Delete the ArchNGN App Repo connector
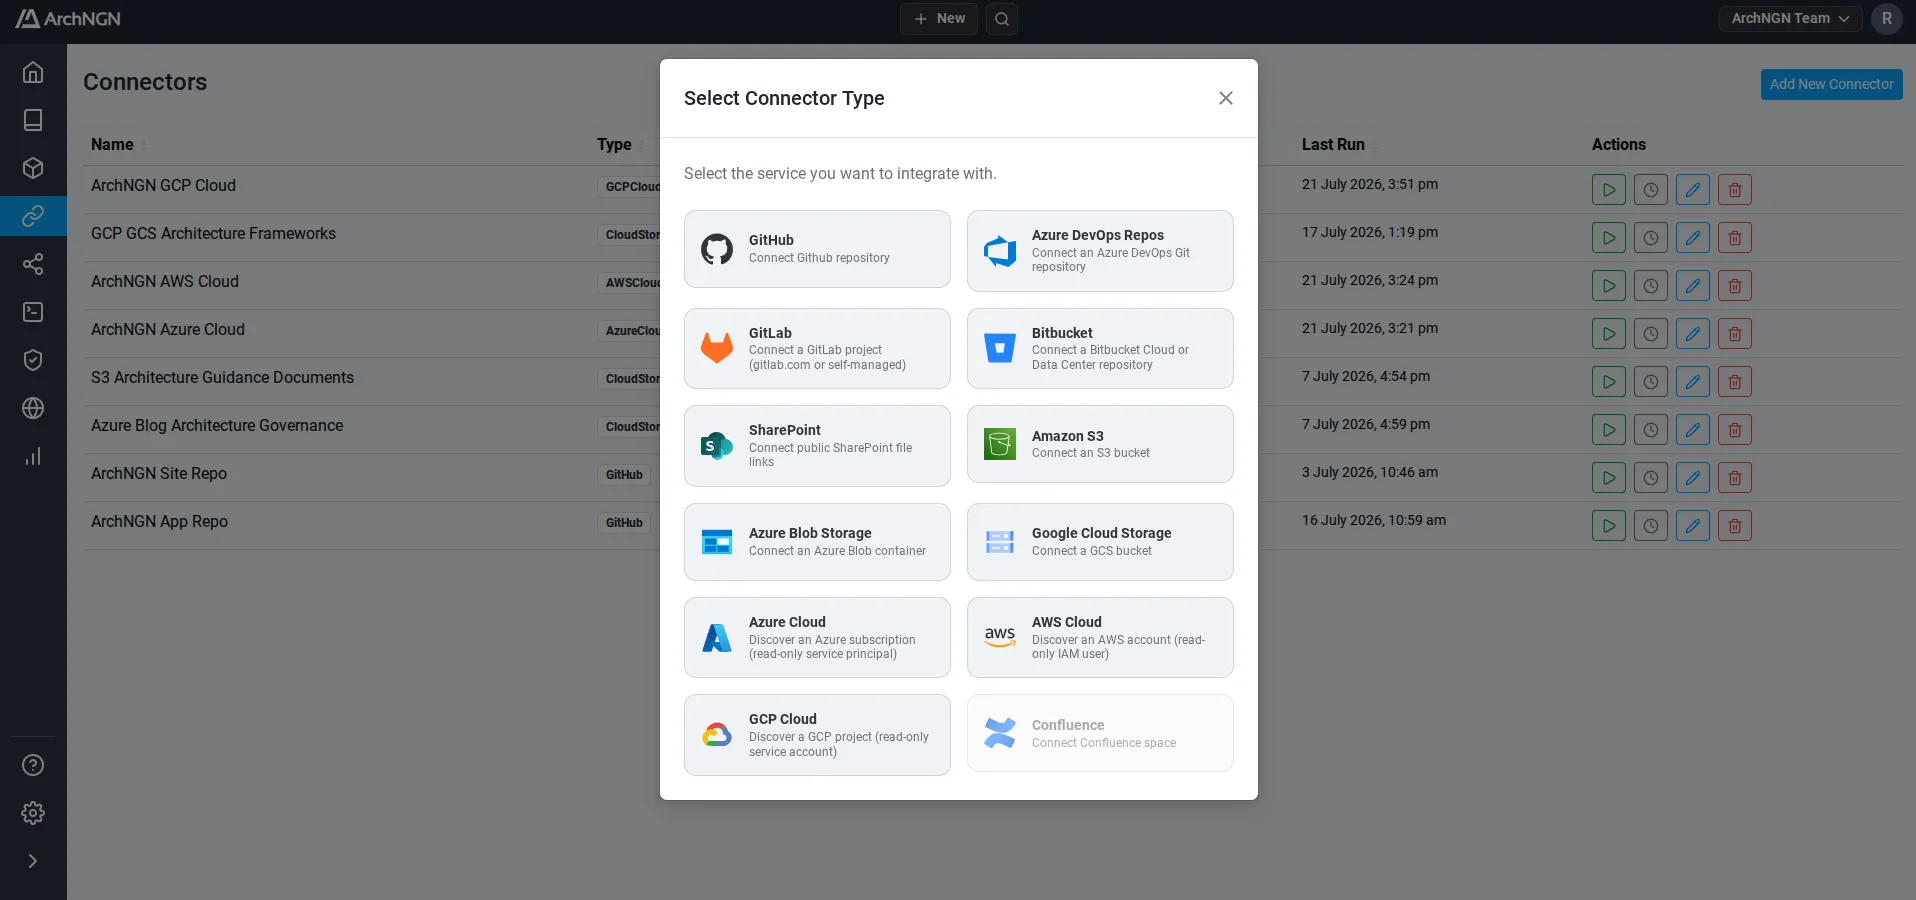The height and width of the screenshot is (900, 1916). [1735, 526]
